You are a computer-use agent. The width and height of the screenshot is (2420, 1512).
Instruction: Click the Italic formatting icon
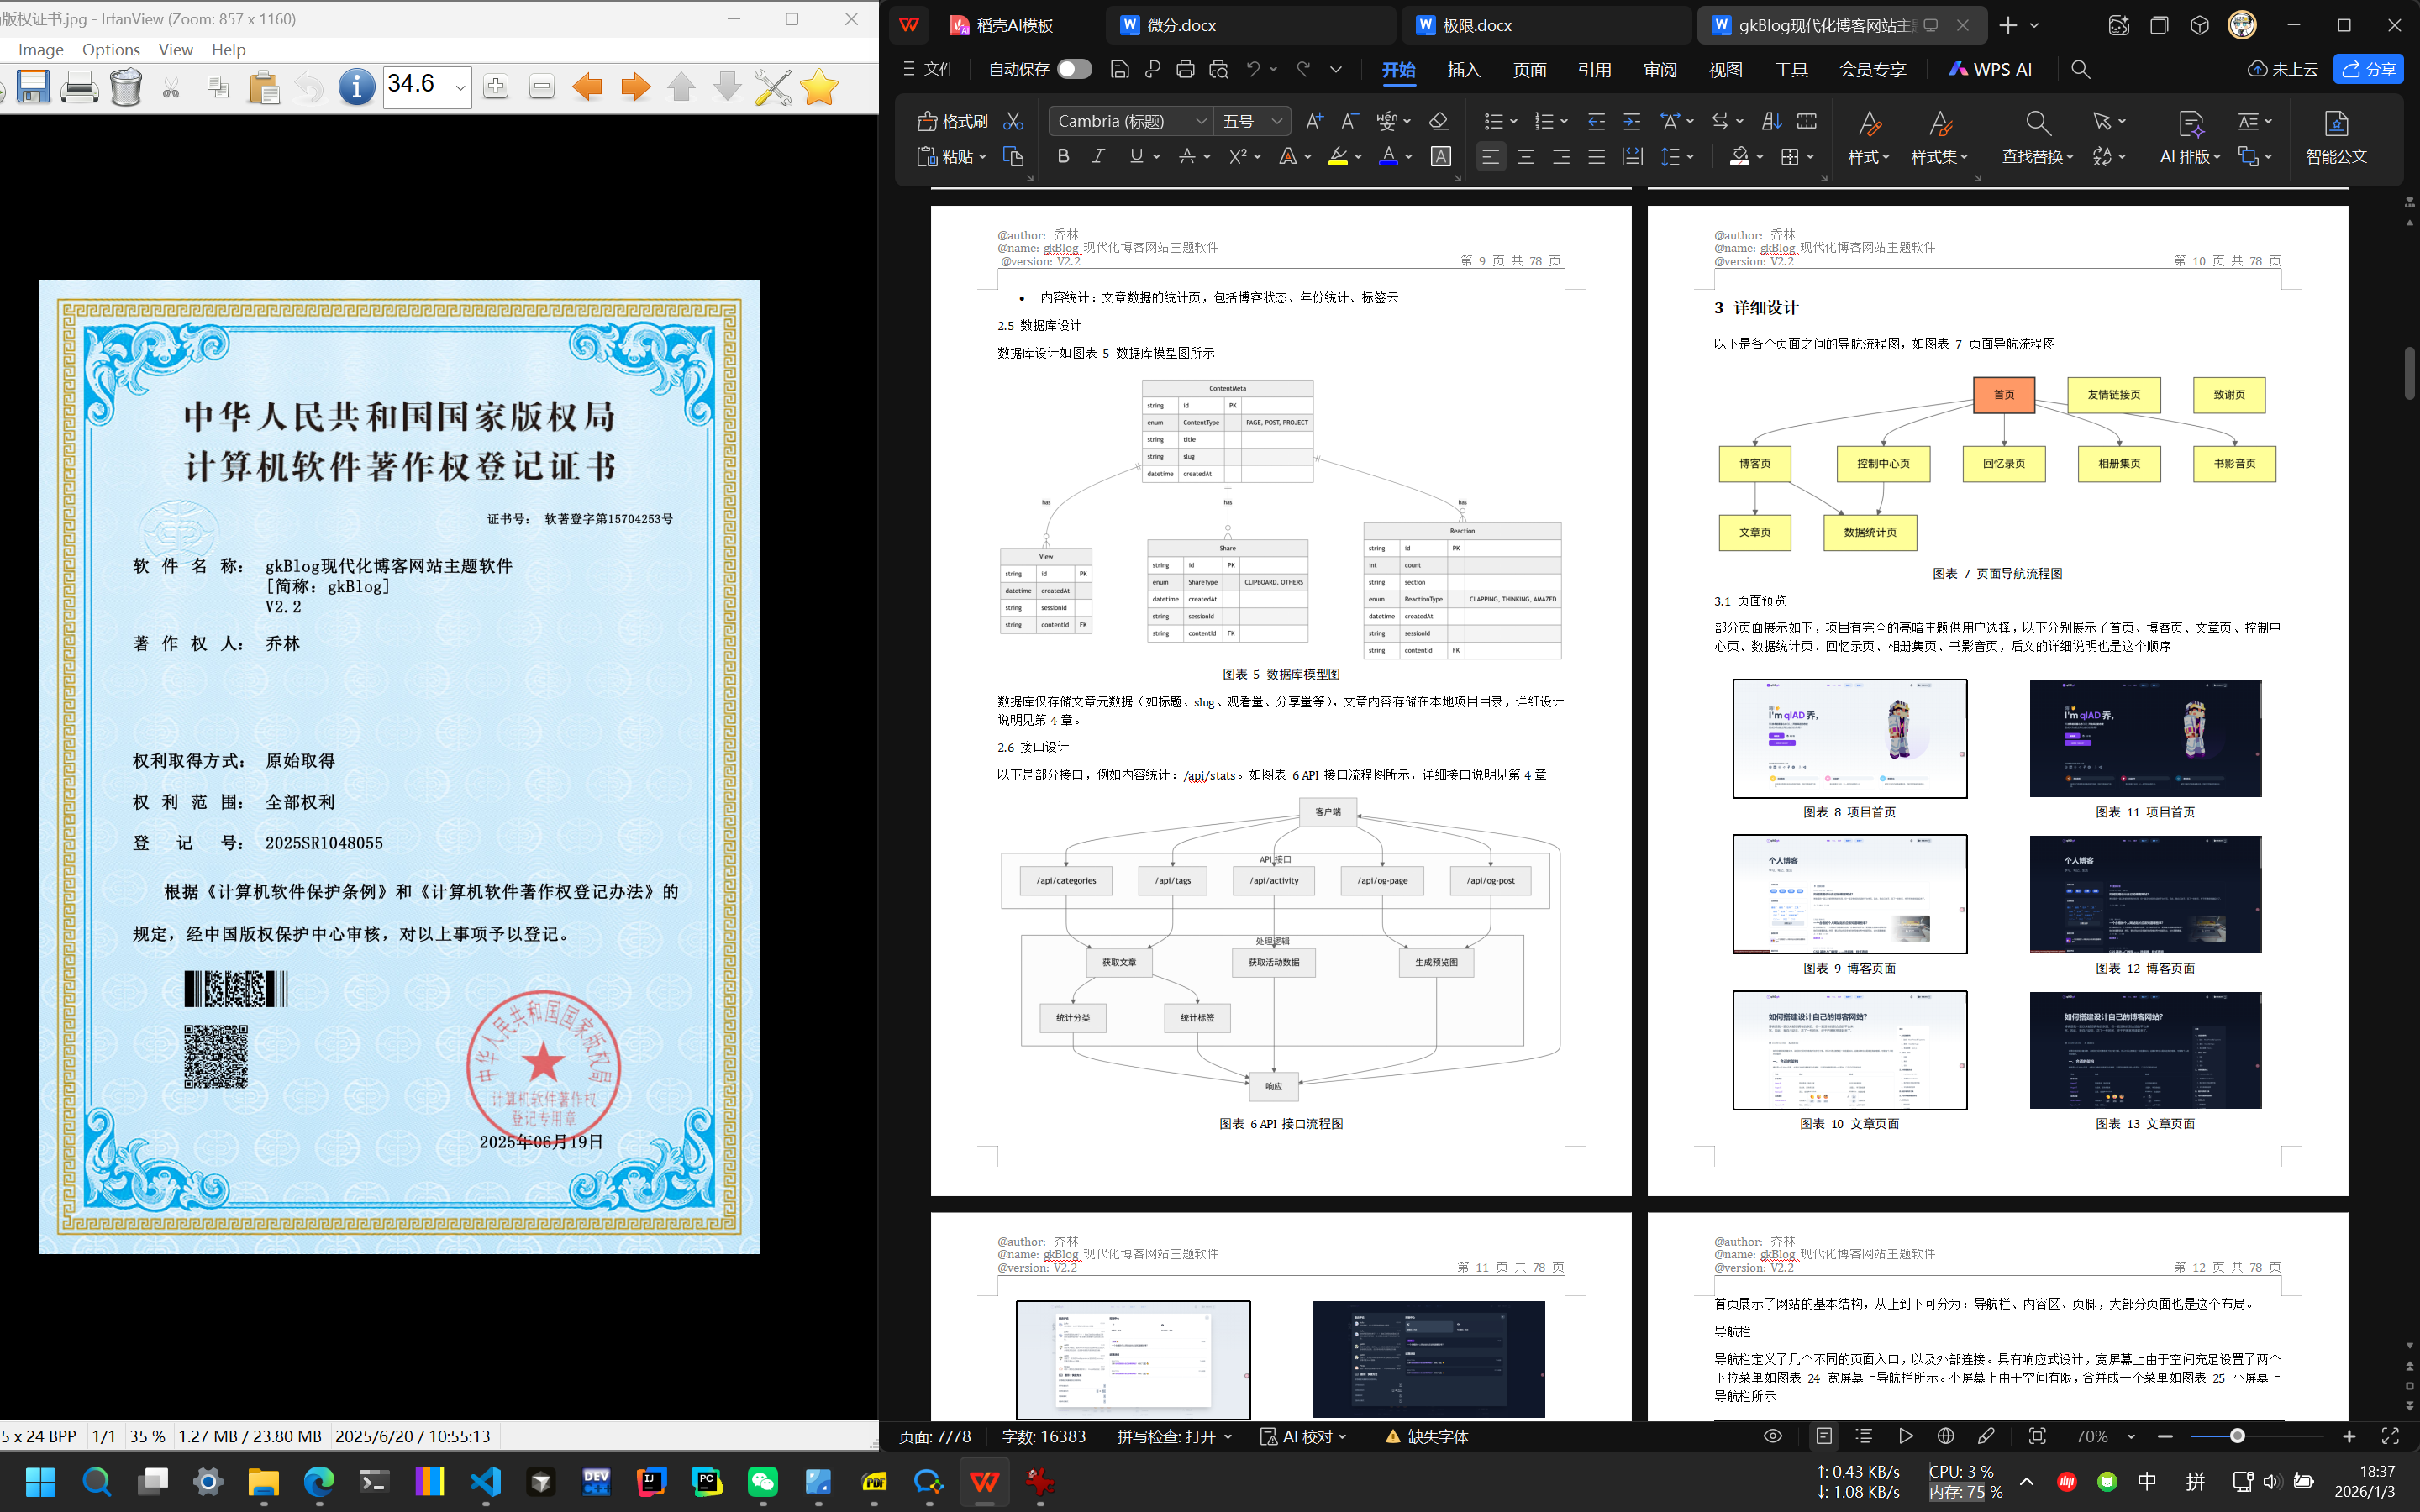pos(1098,156)
